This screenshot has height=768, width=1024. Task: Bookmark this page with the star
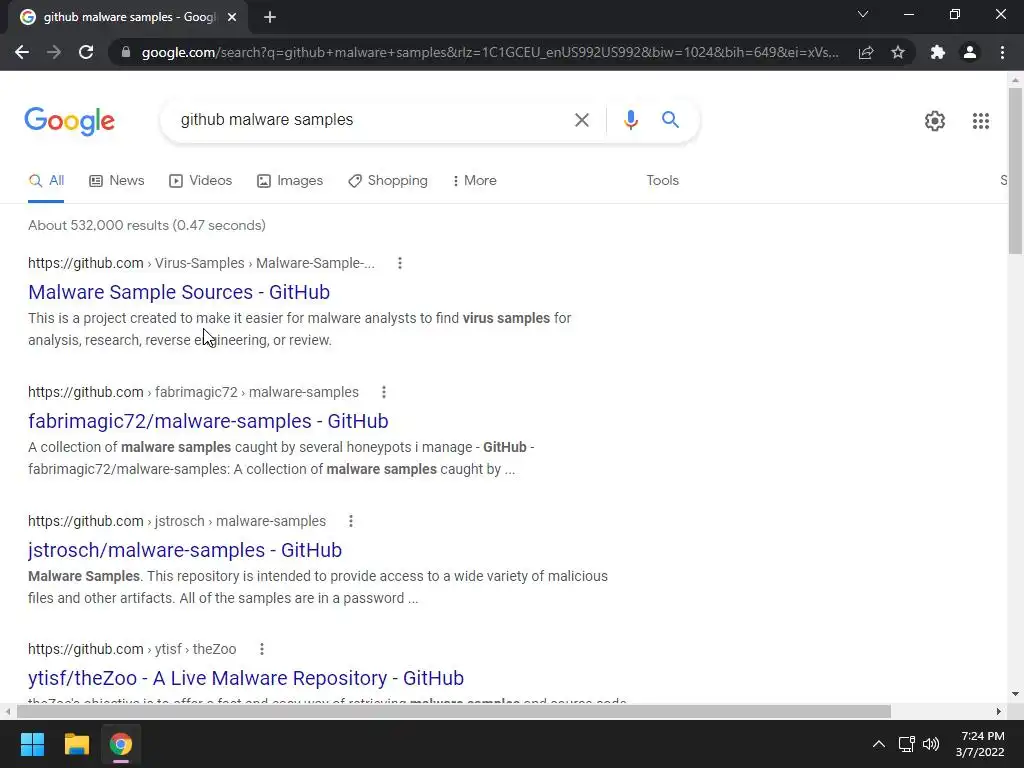coord(898,52)
